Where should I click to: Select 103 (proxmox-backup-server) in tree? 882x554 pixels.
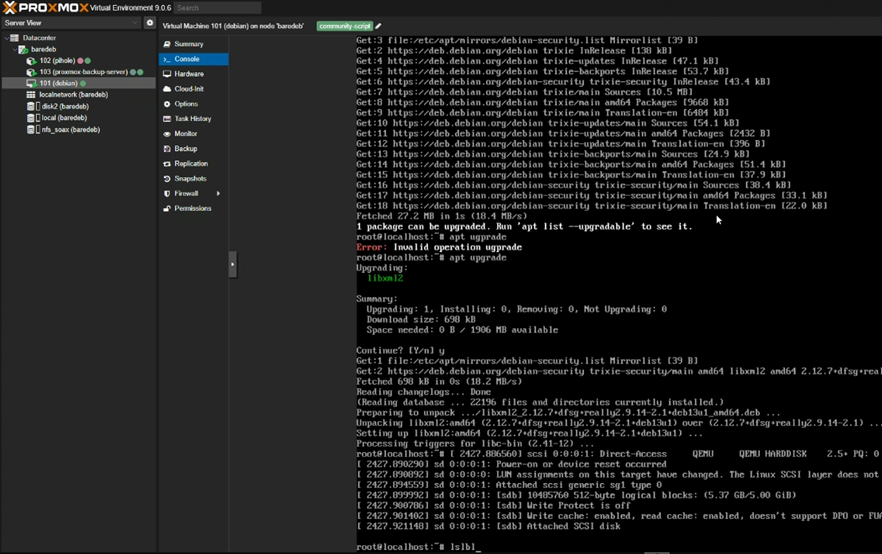[x=83, y=72]
